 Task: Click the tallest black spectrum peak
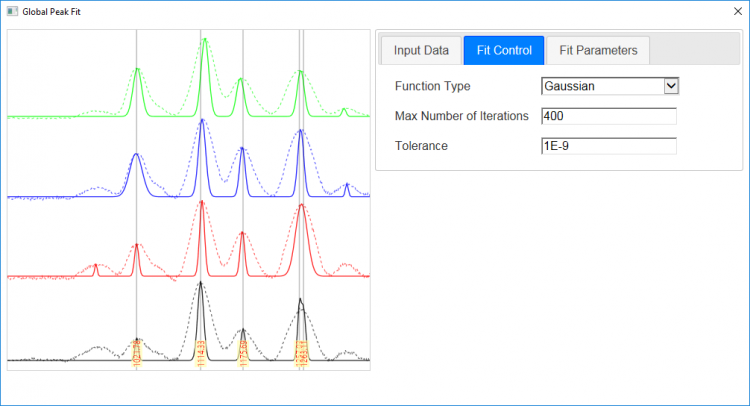(x=201, y=284)
